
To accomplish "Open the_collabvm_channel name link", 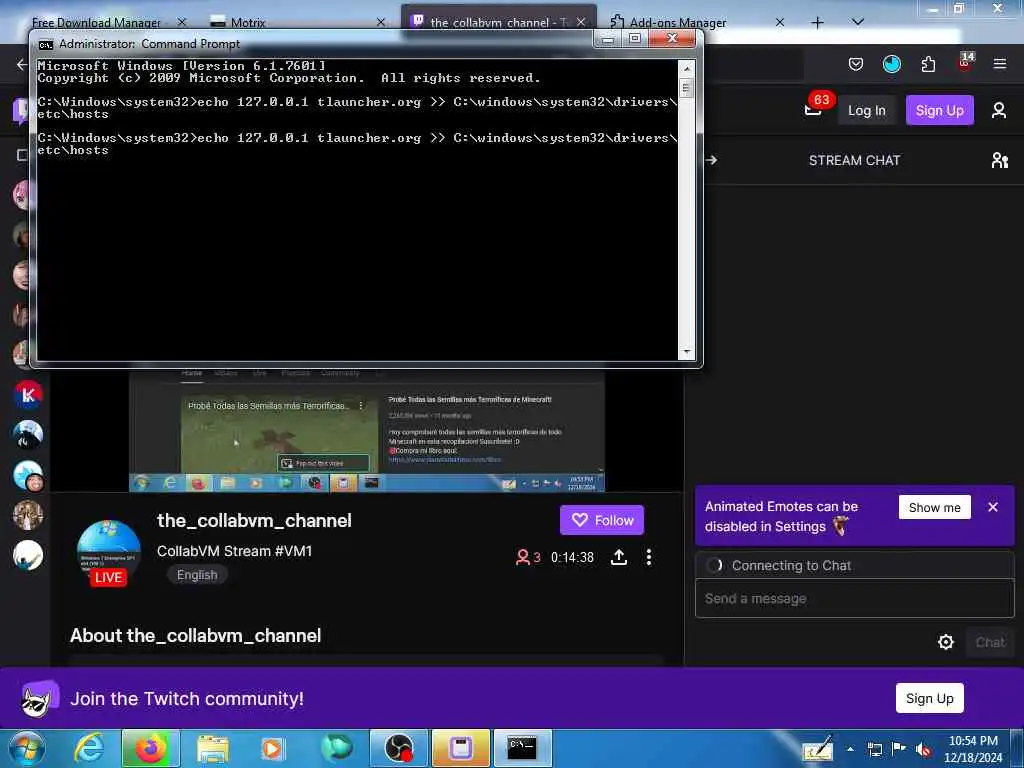I will tap(254, 520).
